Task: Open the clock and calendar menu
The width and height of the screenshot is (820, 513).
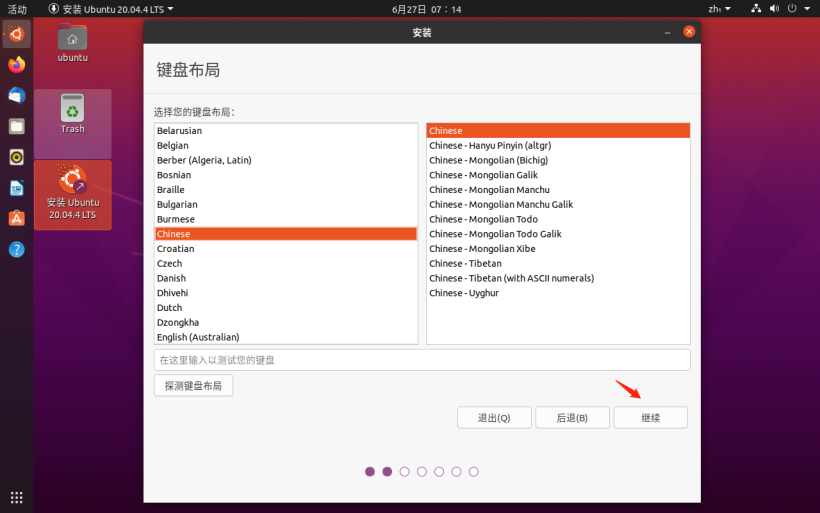Action: click(x=427, y=9)
